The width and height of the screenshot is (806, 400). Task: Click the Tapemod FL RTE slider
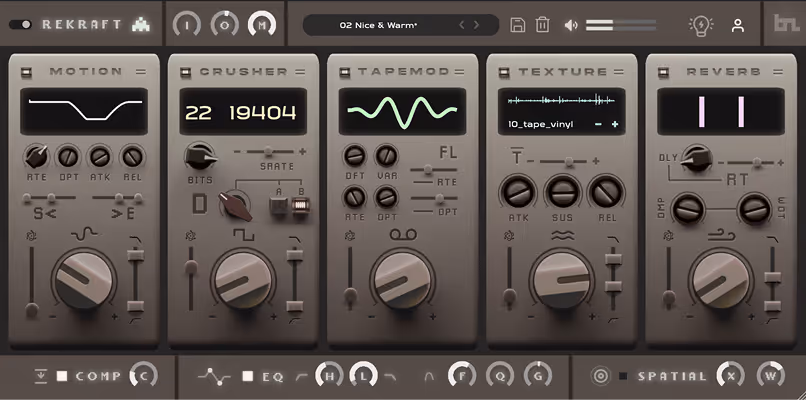tap(433, 170)
